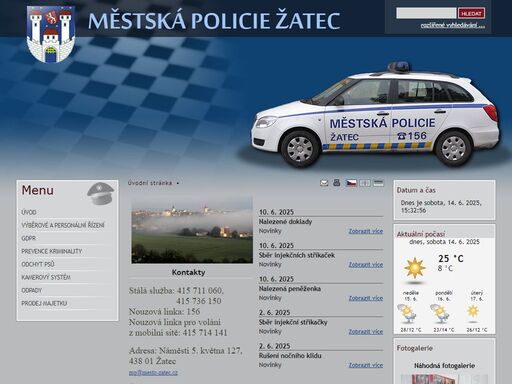Select the faded German flag icon

coord(378,183)
